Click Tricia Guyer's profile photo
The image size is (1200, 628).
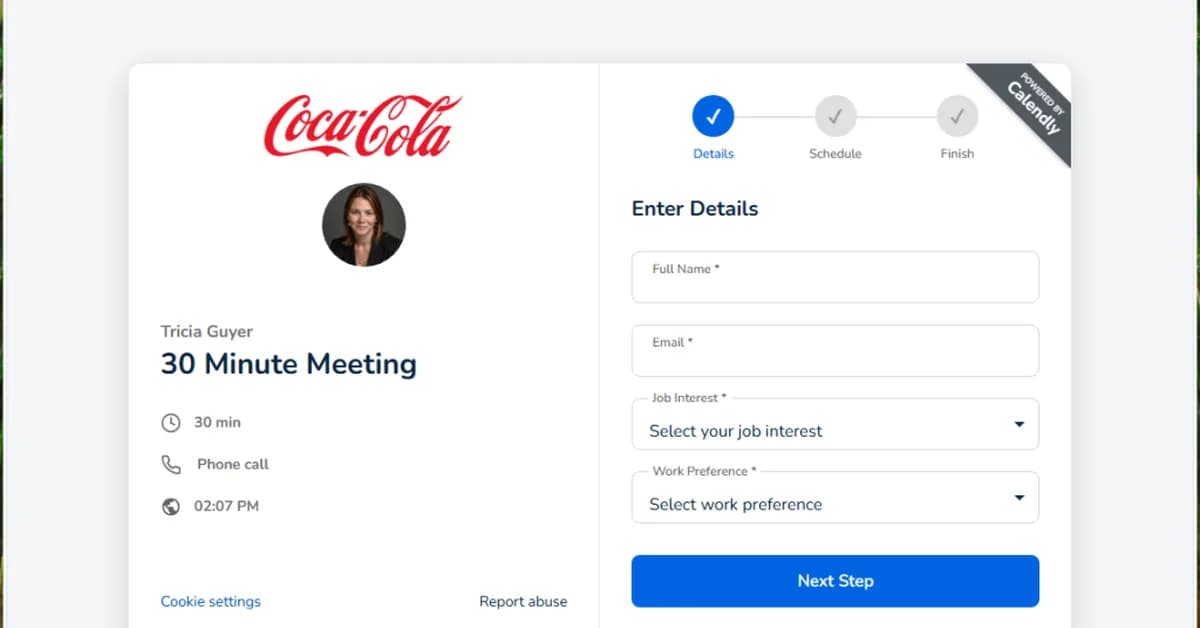tap(363, 225)
